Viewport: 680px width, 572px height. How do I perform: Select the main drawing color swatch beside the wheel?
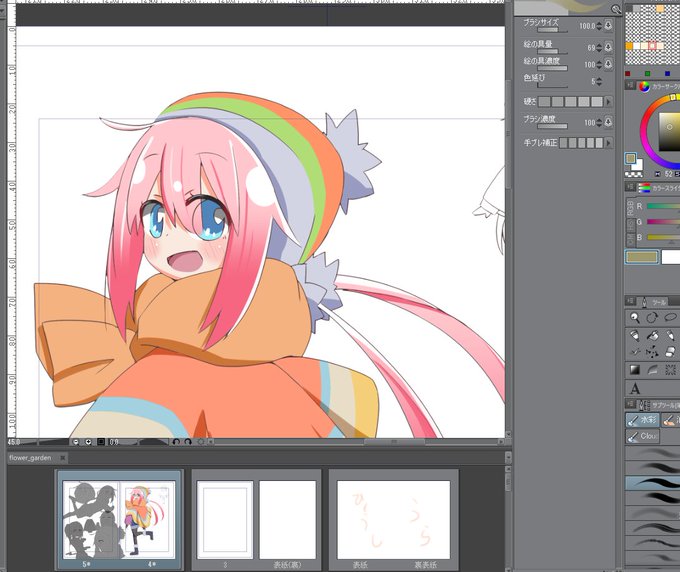click(631, 158)
